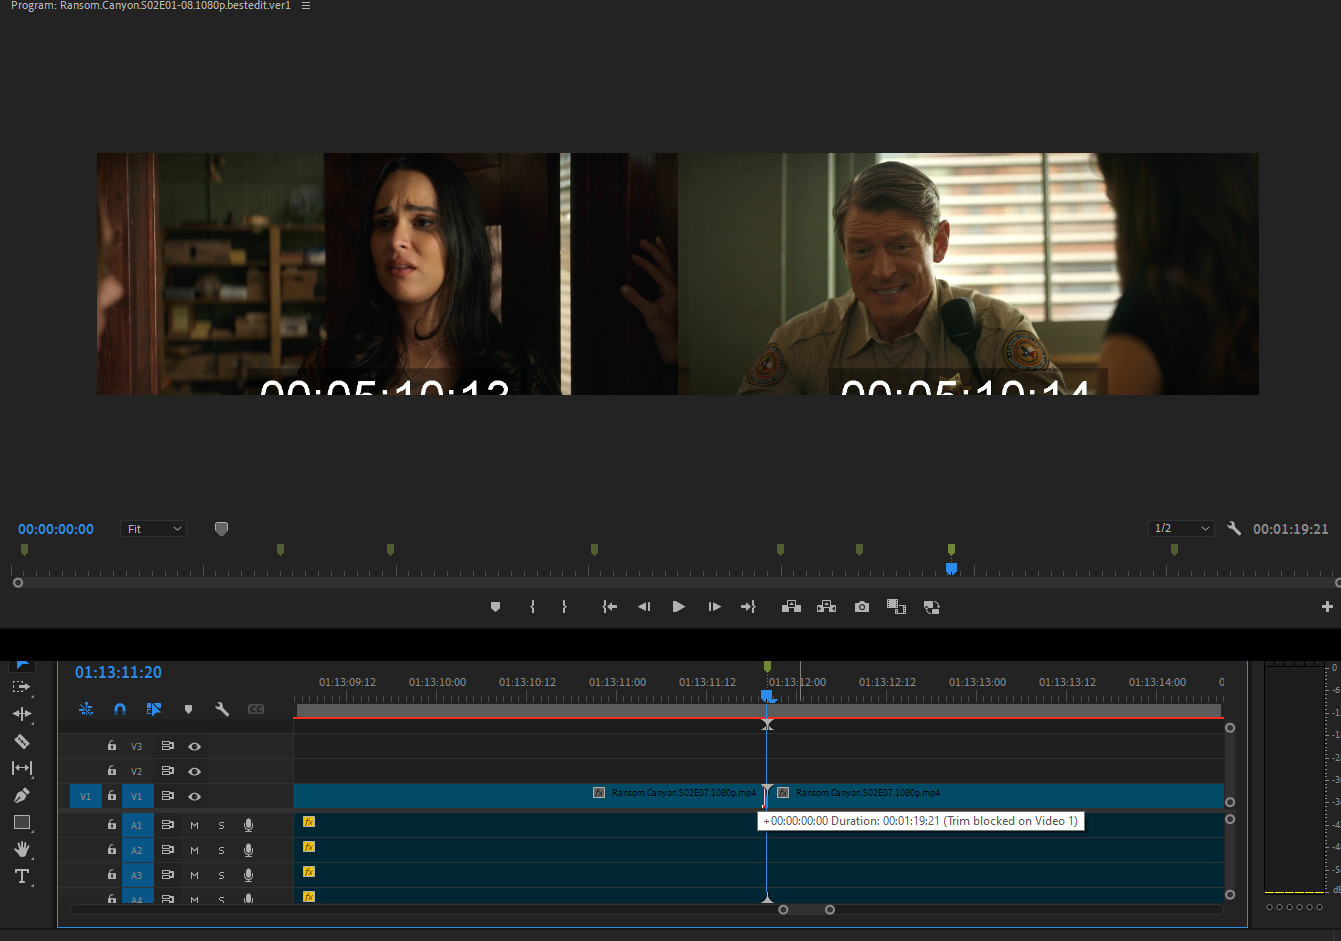Click the fx badge on audio track A2
The width and height of the screenshot is (1341, 941).
pos(309,847)
